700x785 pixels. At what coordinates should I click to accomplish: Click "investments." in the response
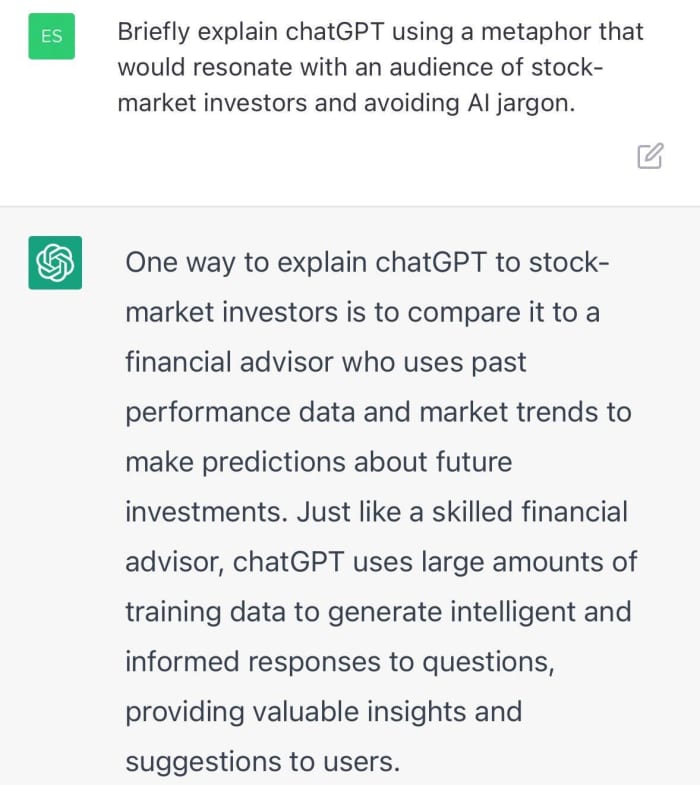[x=205, y=512]
